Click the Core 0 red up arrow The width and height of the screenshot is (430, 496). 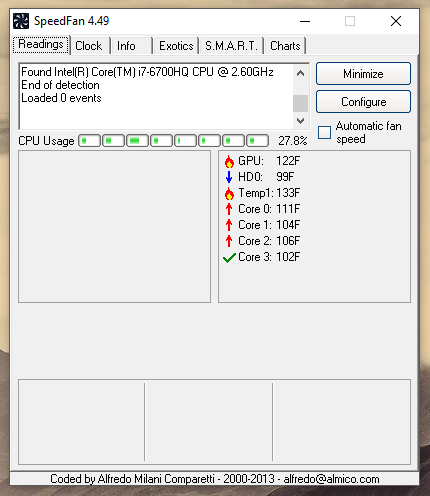229,209
